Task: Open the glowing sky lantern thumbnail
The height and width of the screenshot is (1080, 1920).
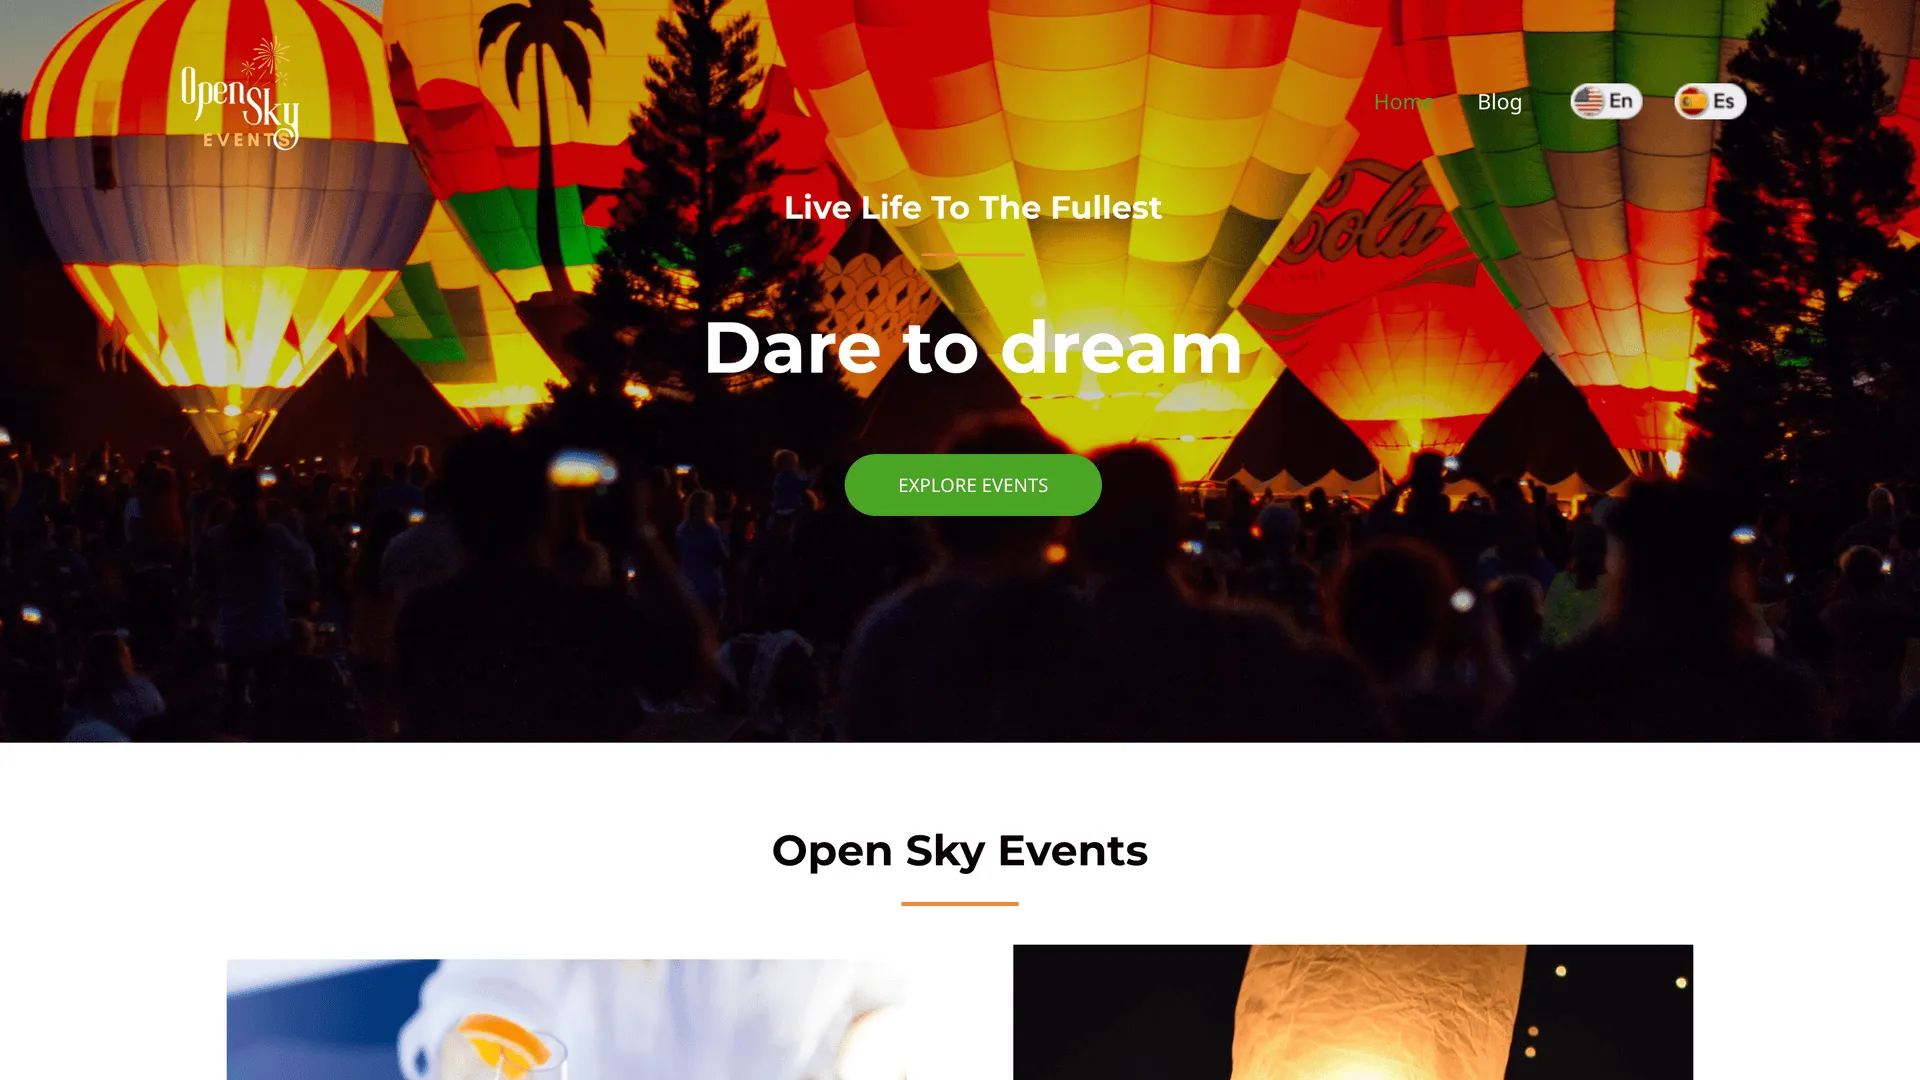Action: point(1353,1012)
